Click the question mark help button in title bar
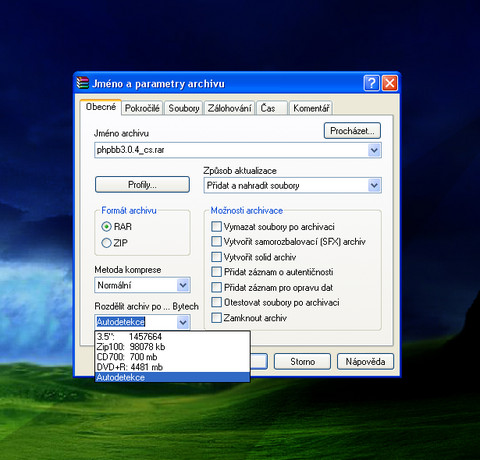 pos(371,83)
